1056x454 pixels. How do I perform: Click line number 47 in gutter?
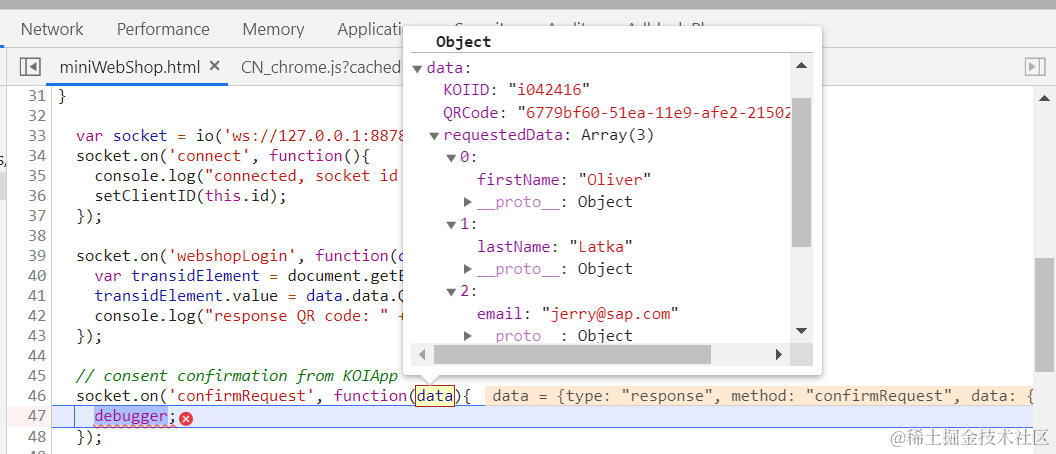(38, 416)
